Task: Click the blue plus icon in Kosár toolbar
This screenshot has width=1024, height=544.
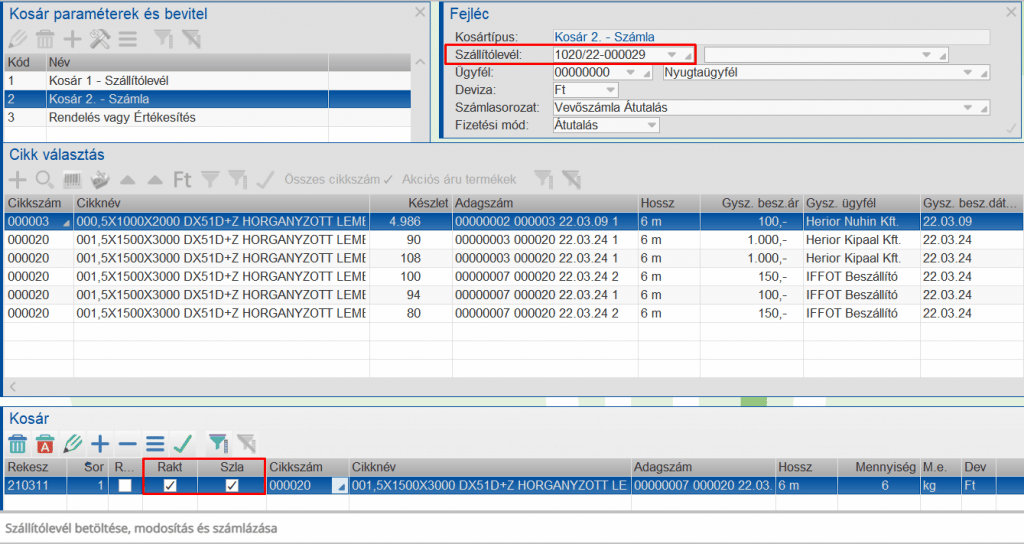Action: [x=100, y=442]
